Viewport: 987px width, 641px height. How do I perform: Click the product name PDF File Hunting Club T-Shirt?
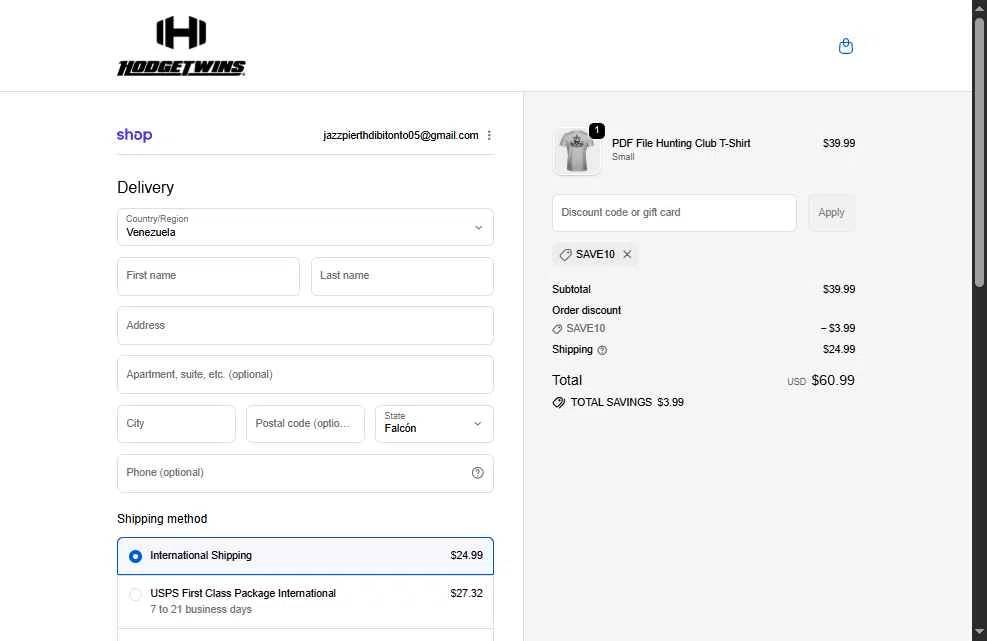click(681, 143)
